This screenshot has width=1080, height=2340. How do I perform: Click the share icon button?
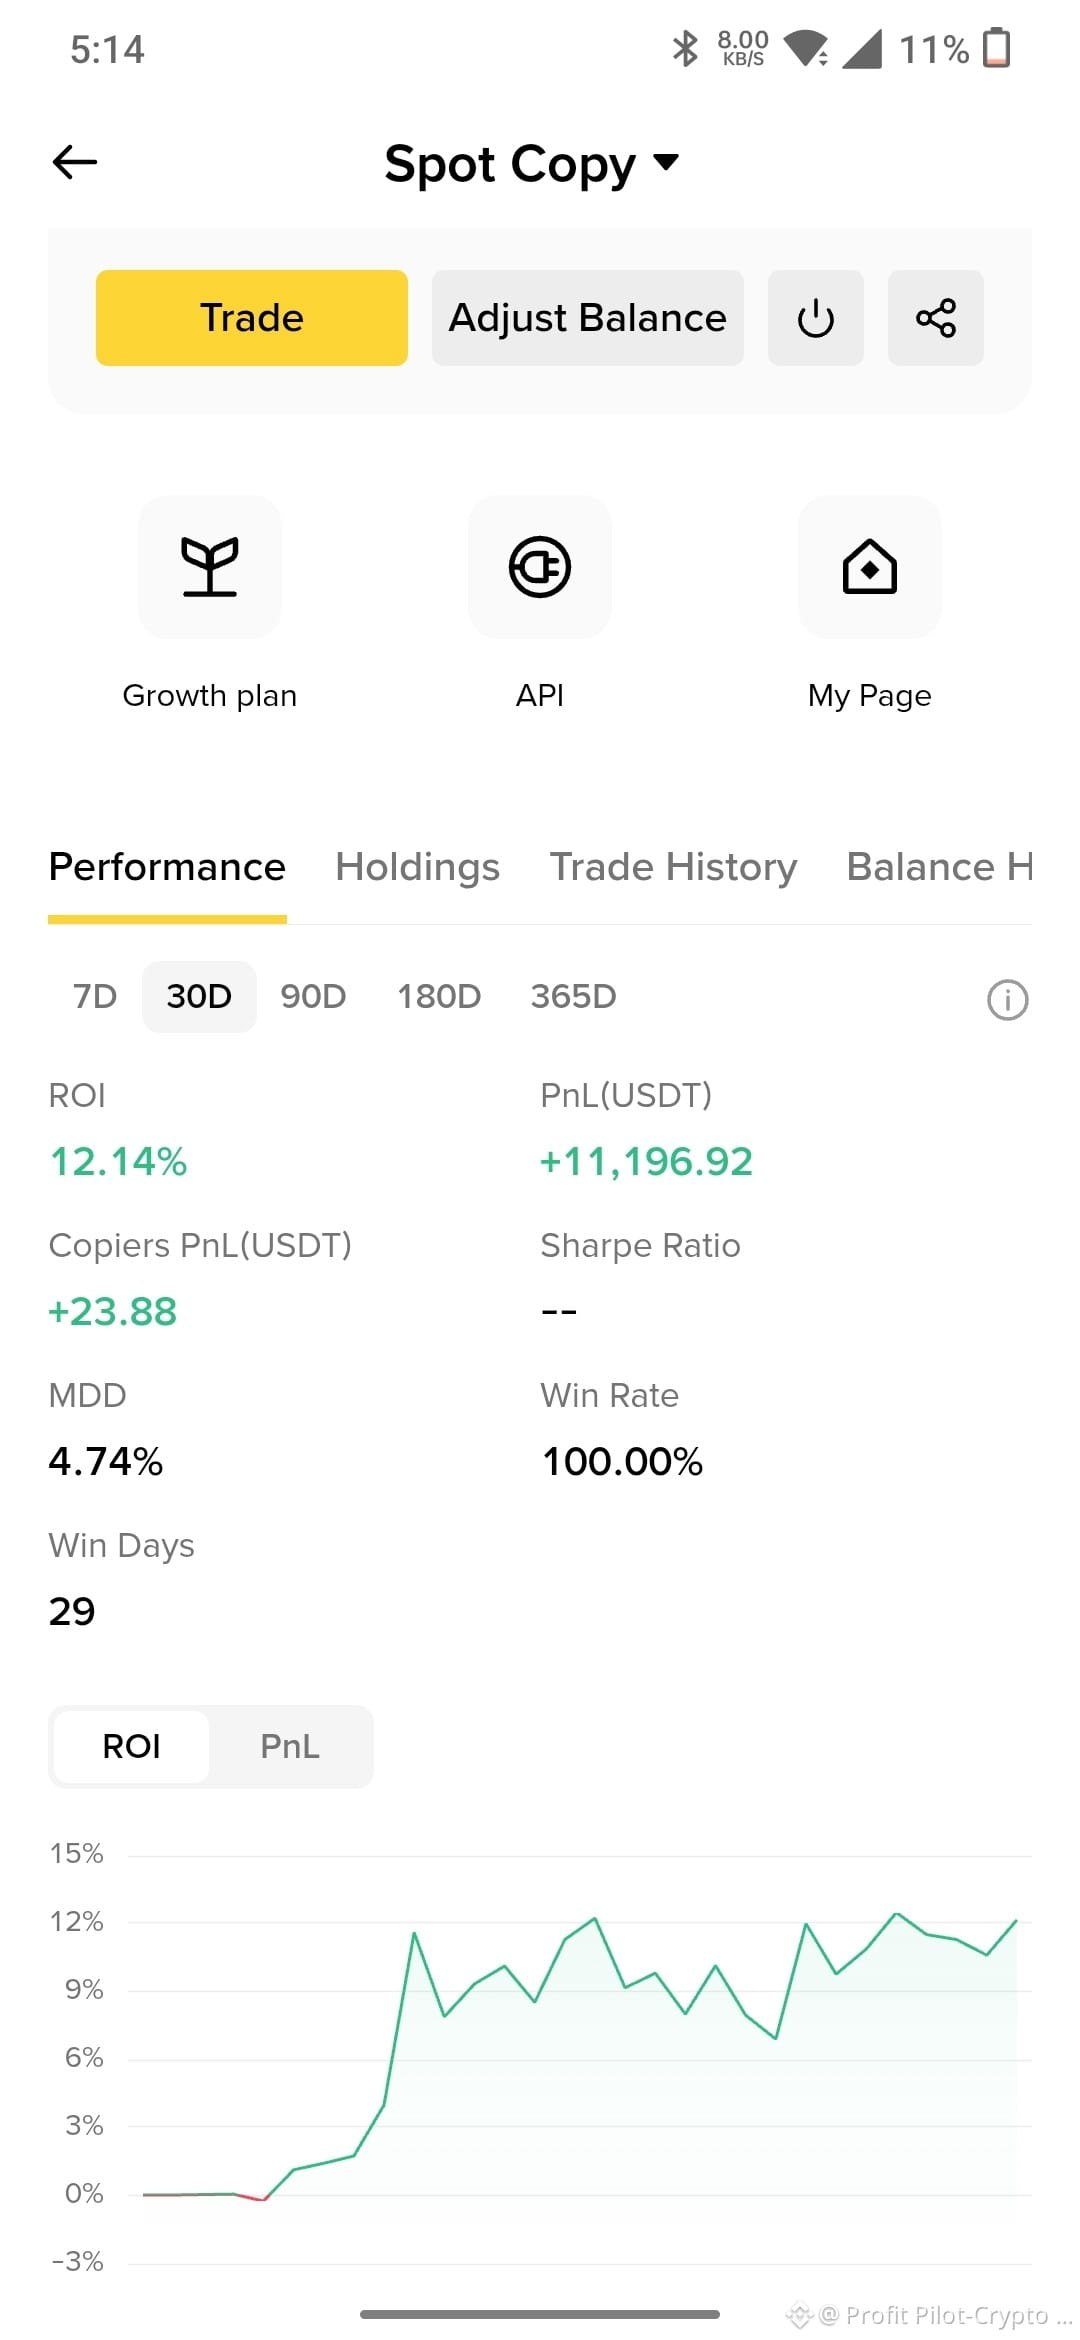[935, 318]
